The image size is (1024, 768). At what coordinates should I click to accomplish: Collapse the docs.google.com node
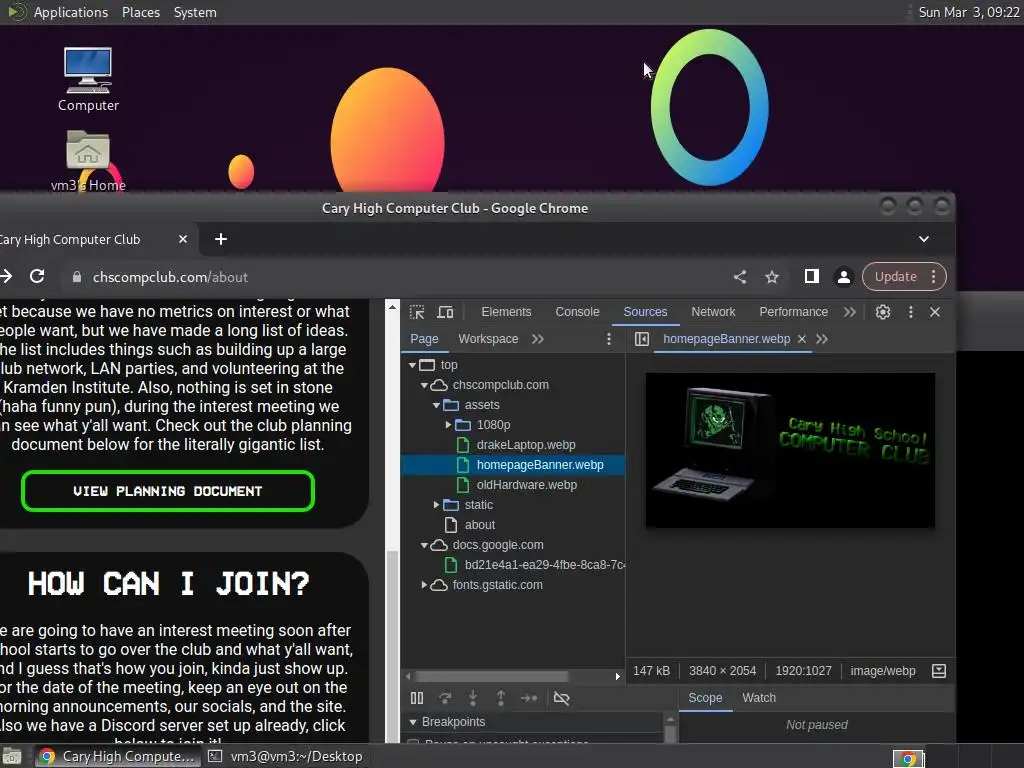(424, 545)
